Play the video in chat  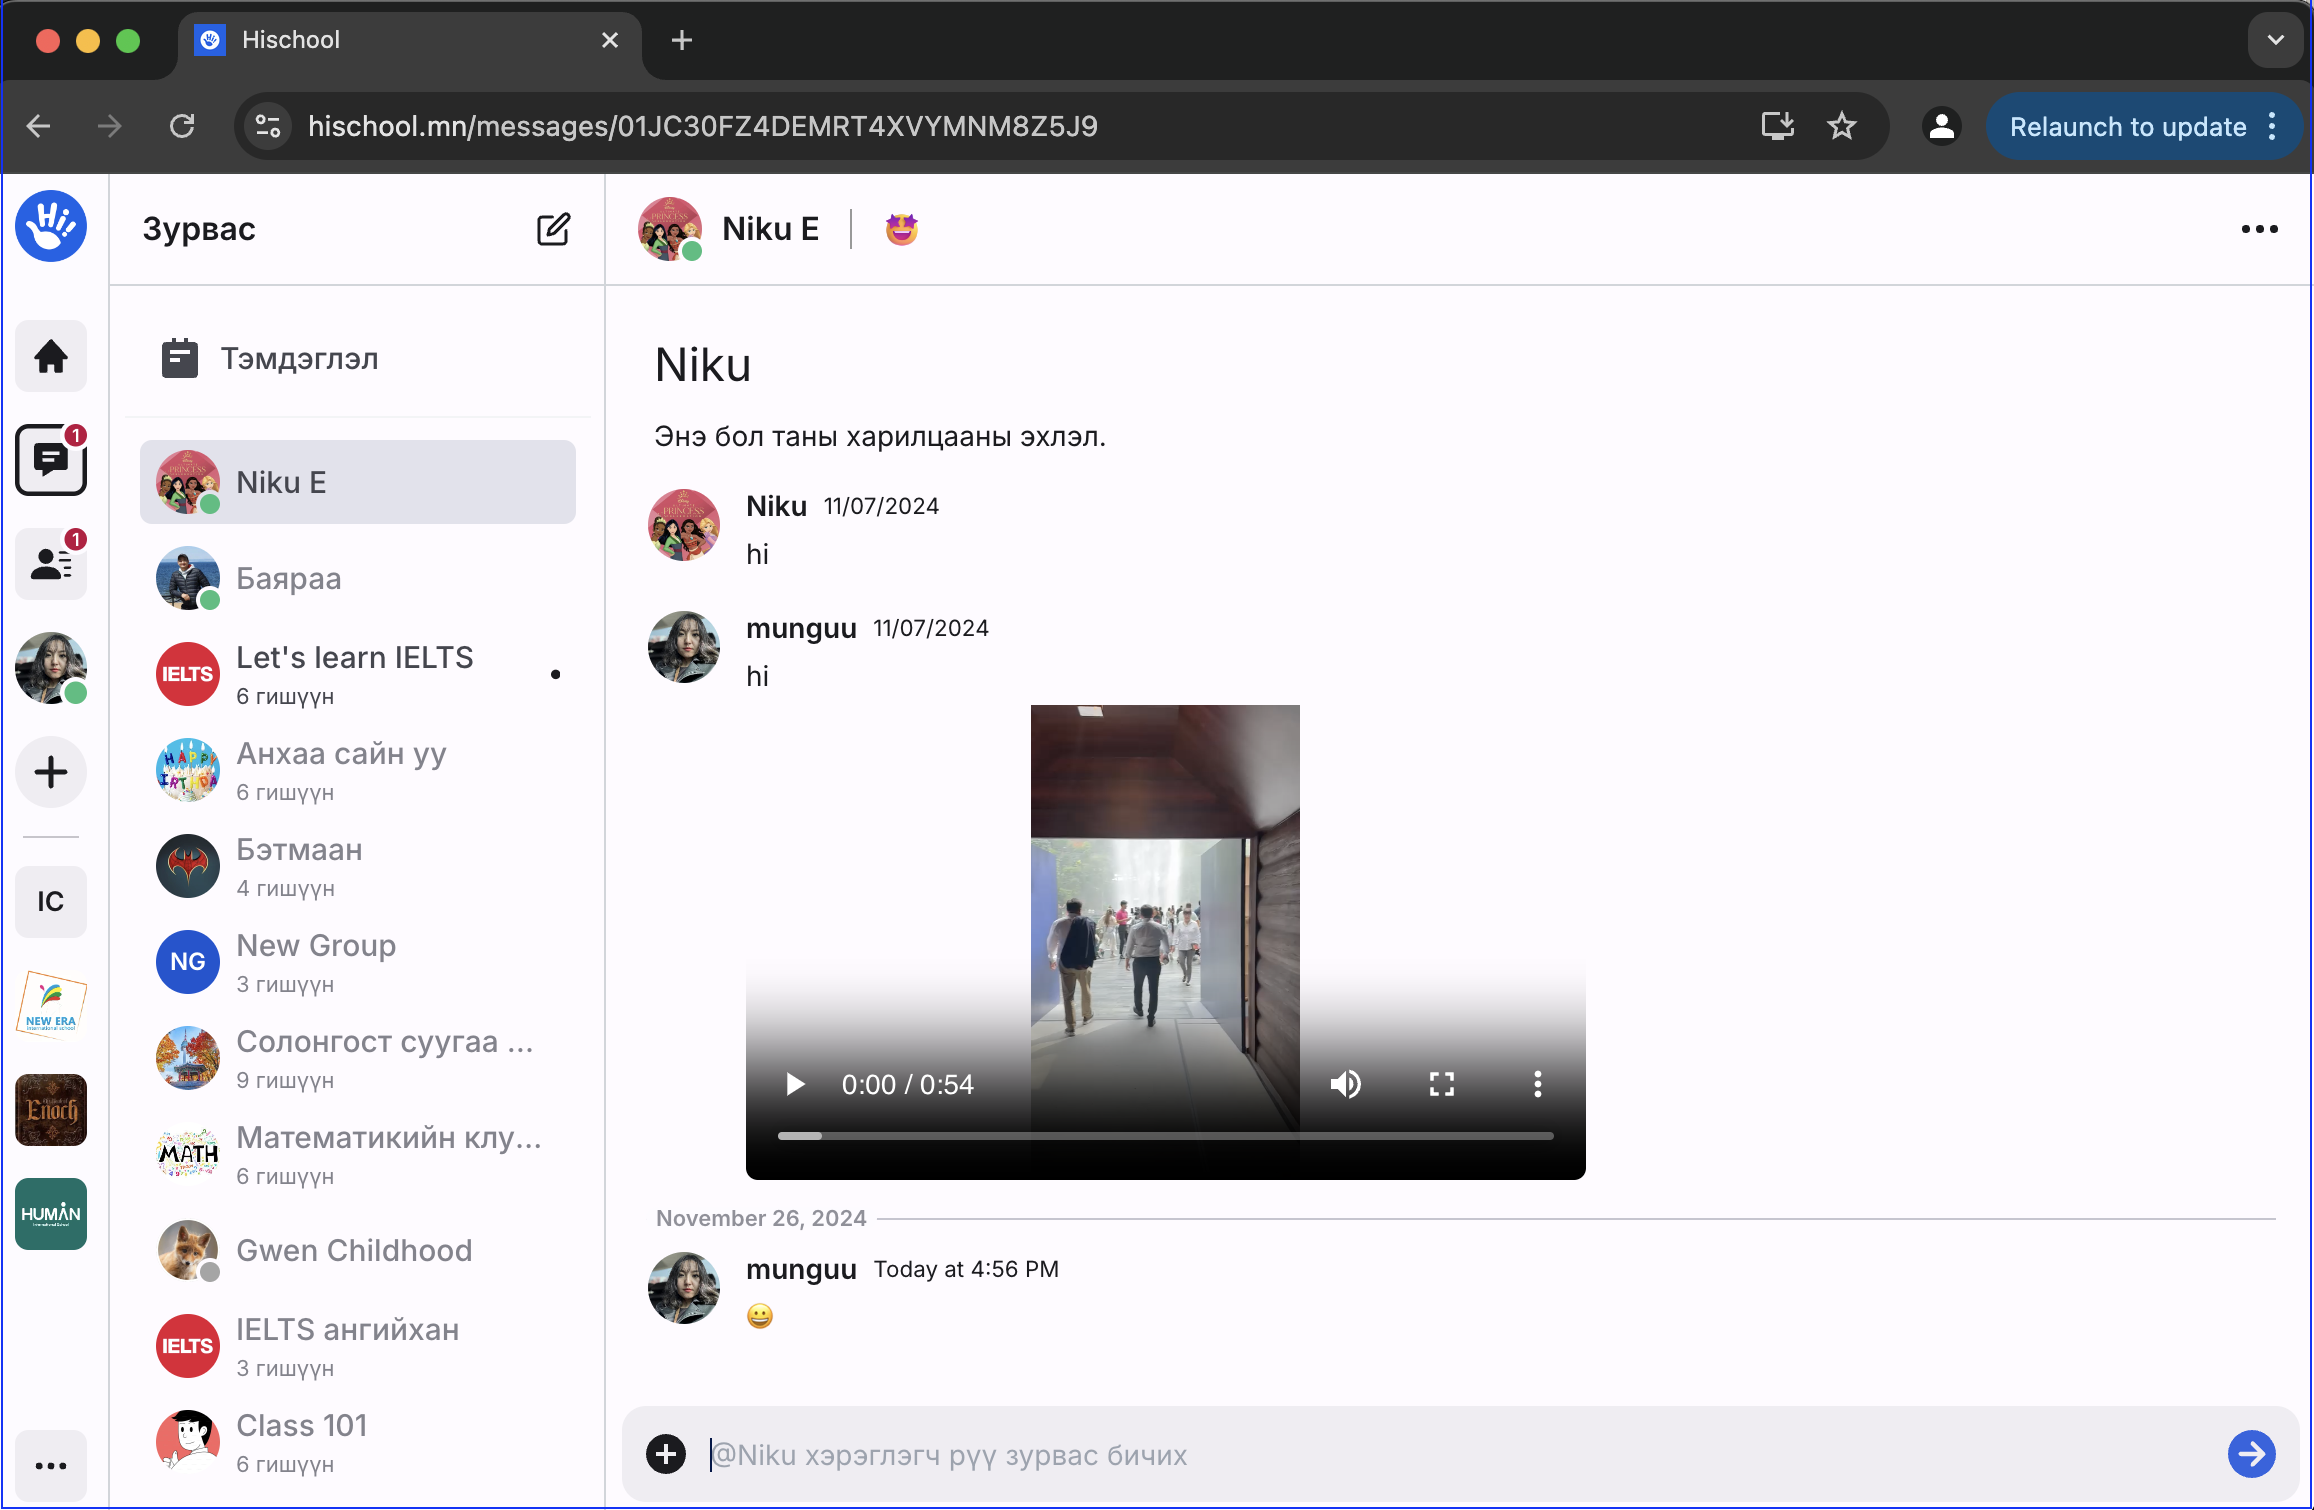[795, 1084]
